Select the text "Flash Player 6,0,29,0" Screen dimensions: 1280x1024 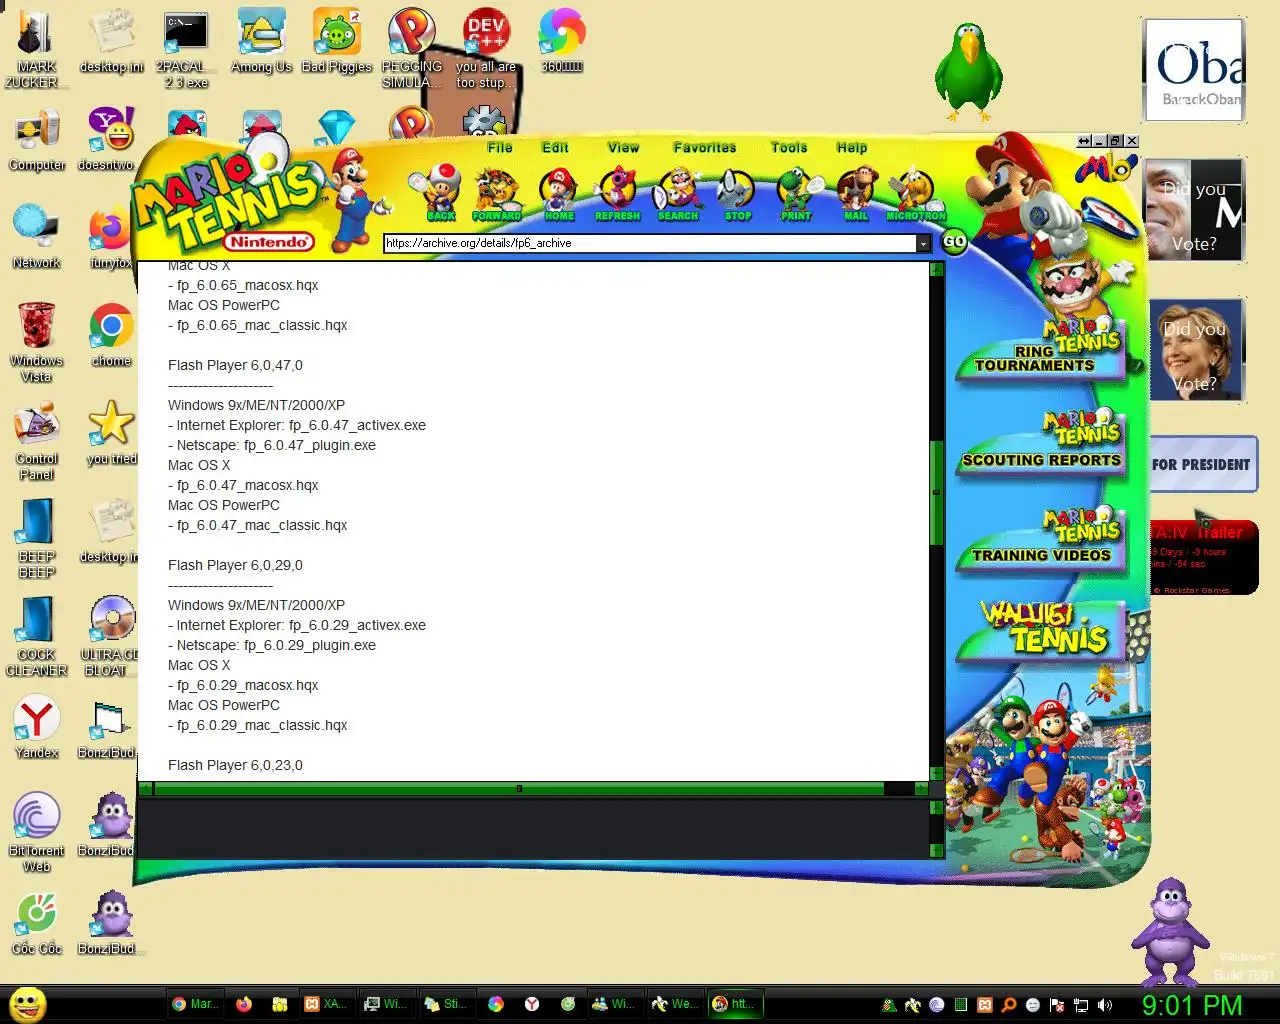(x=235, y=565)
